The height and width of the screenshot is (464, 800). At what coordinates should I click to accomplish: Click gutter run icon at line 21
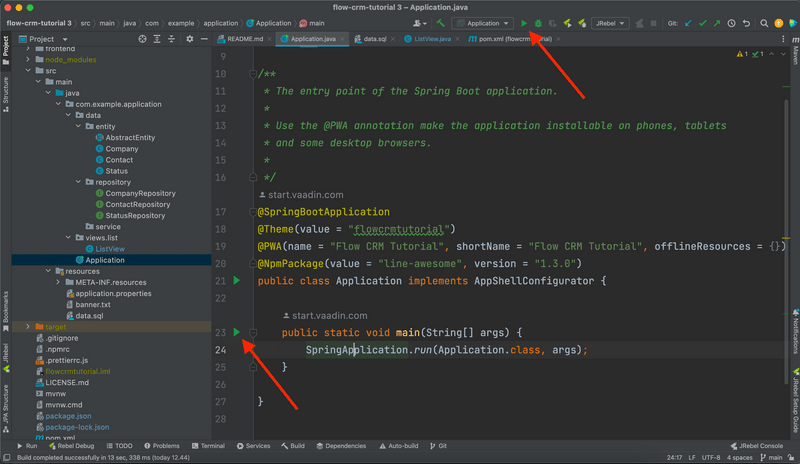[x=237, y=280]
